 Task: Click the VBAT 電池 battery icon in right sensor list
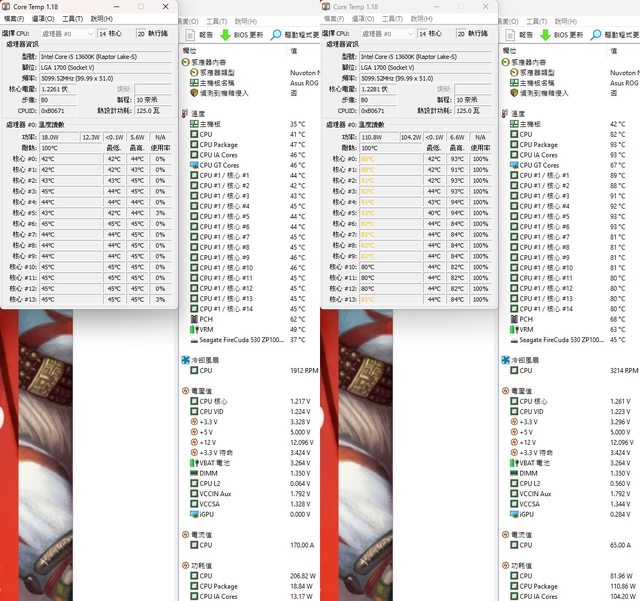(514, 463)
